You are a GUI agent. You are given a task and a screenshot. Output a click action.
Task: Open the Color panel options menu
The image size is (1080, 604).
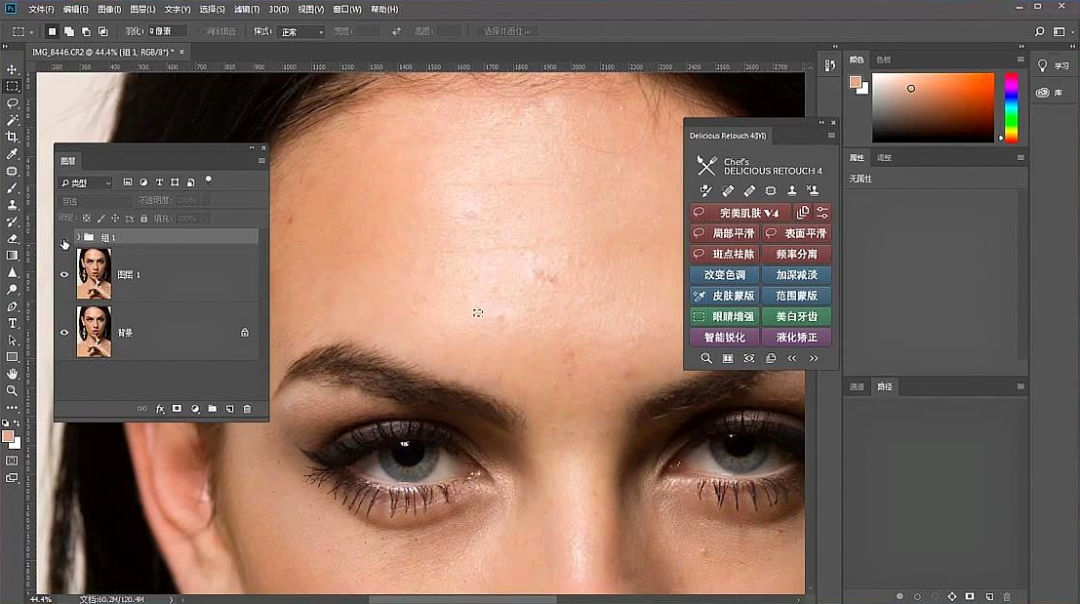[x=1021, y=60]
